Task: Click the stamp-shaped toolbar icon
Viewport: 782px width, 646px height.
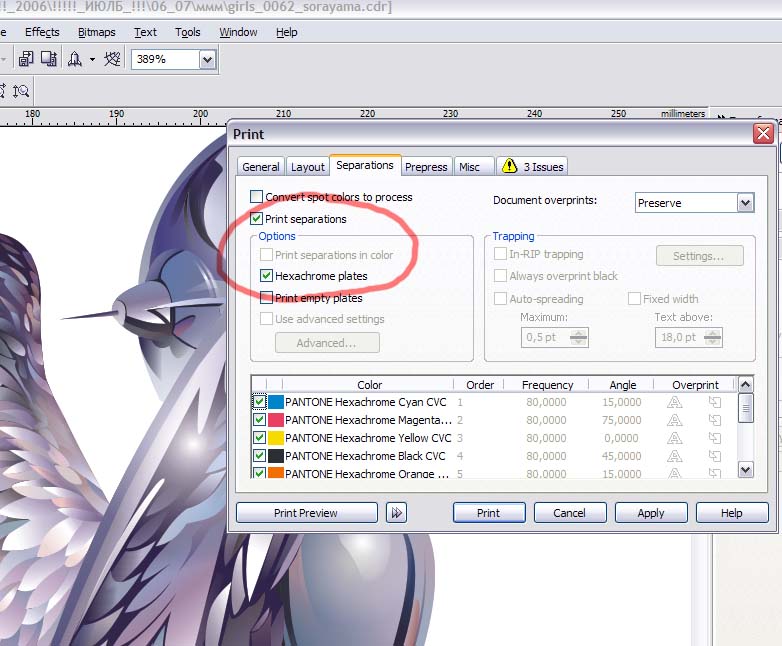Action: 75,59
